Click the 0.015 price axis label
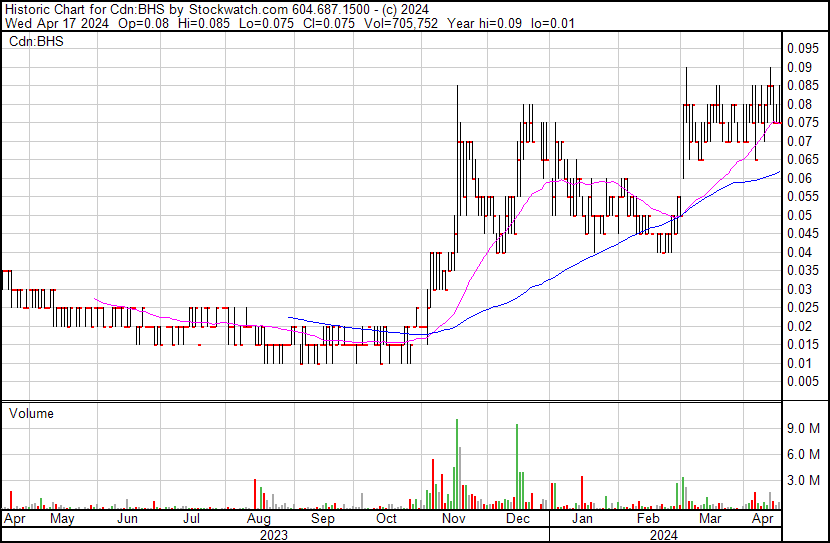The height and width of the screenshot is (543, 830). tap(803, 345)
